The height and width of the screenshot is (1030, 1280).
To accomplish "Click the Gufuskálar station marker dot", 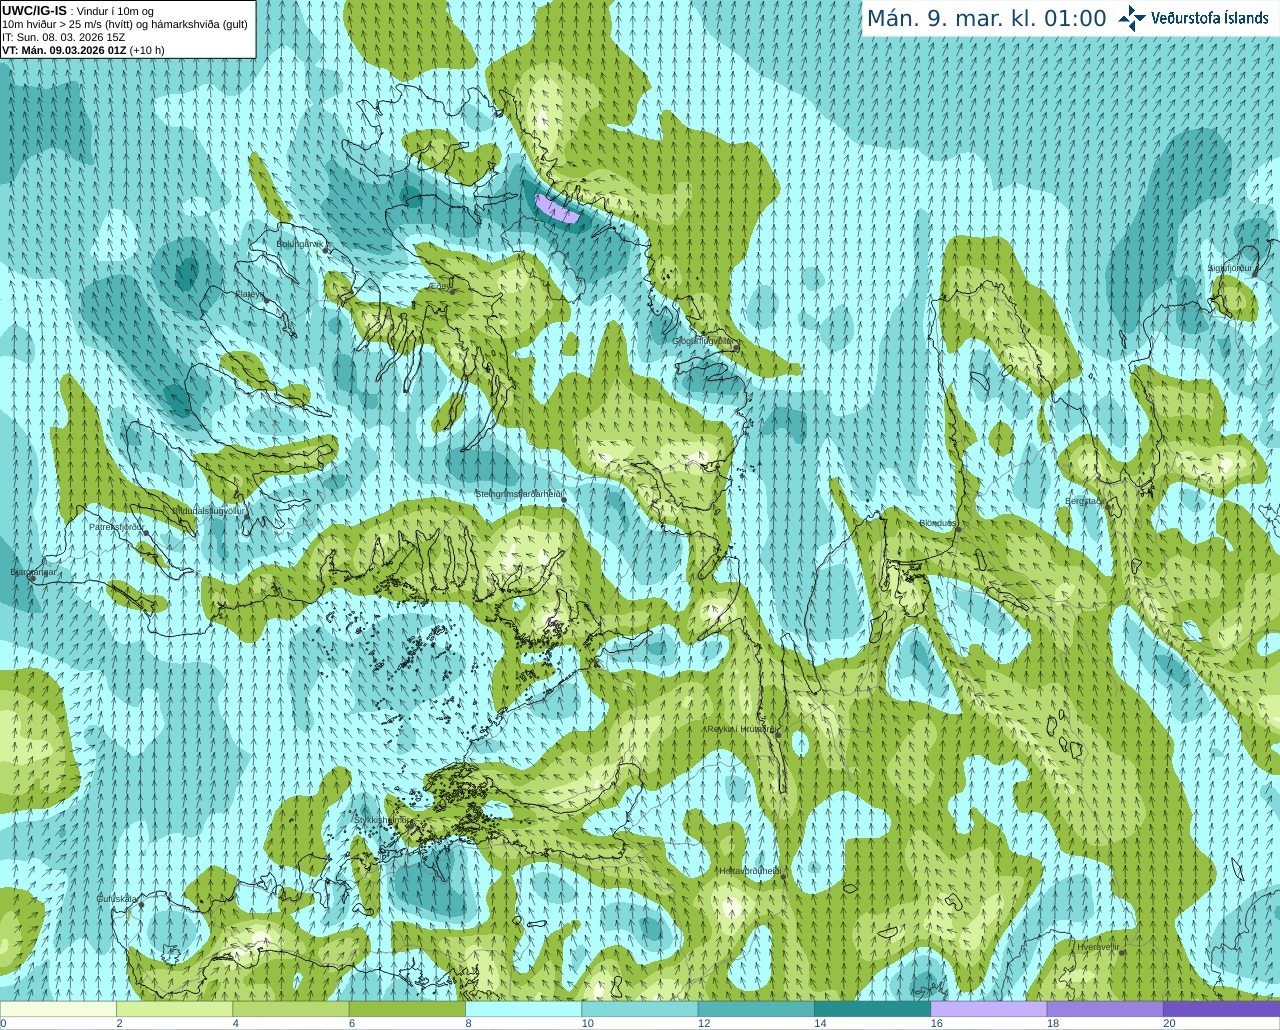I will (141, 904).
